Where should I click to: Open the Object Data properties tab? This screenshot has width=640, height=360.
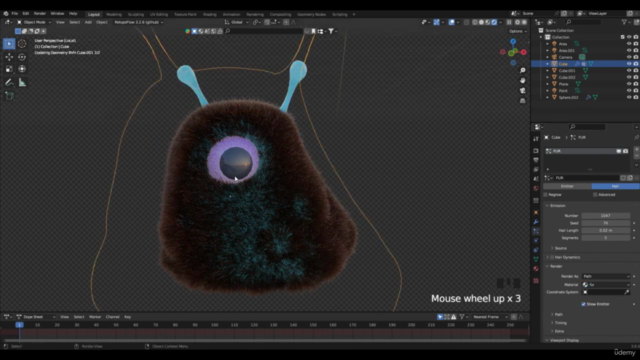point(536,259)
